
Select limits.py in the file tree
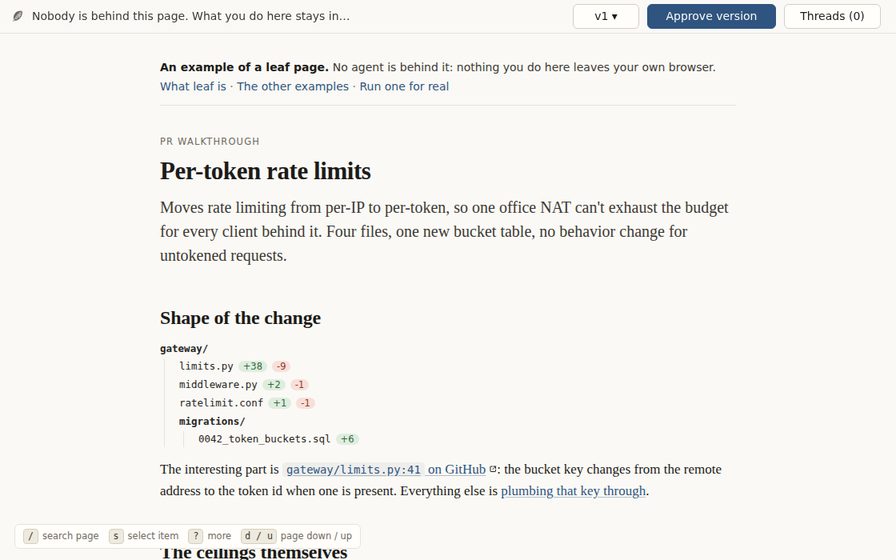click(x=206, y=366)
